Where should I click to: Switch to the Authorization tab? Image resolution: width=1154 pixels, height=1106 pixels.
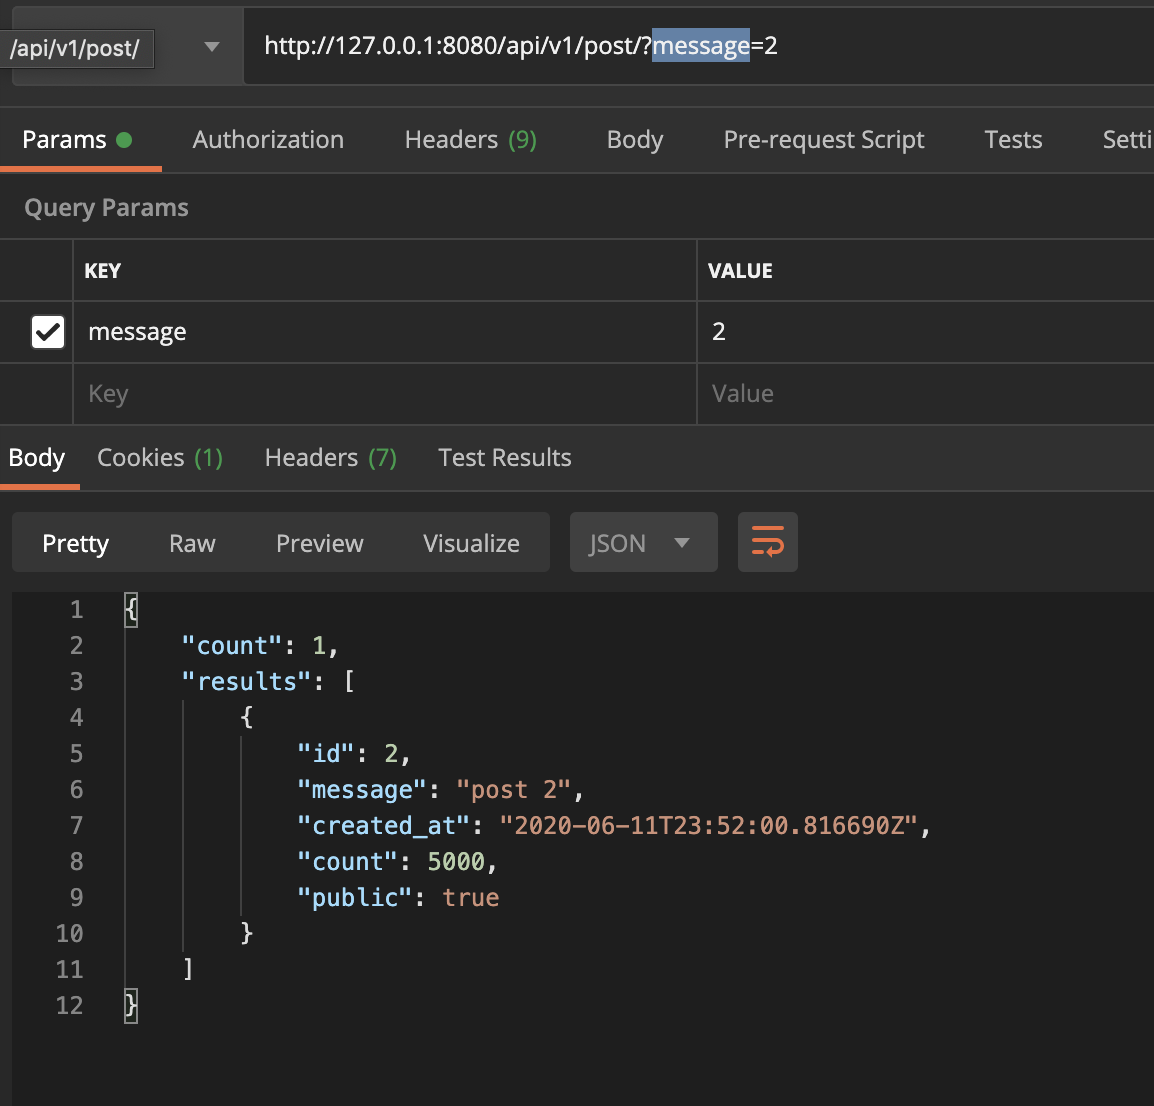(x=268, y=140)
